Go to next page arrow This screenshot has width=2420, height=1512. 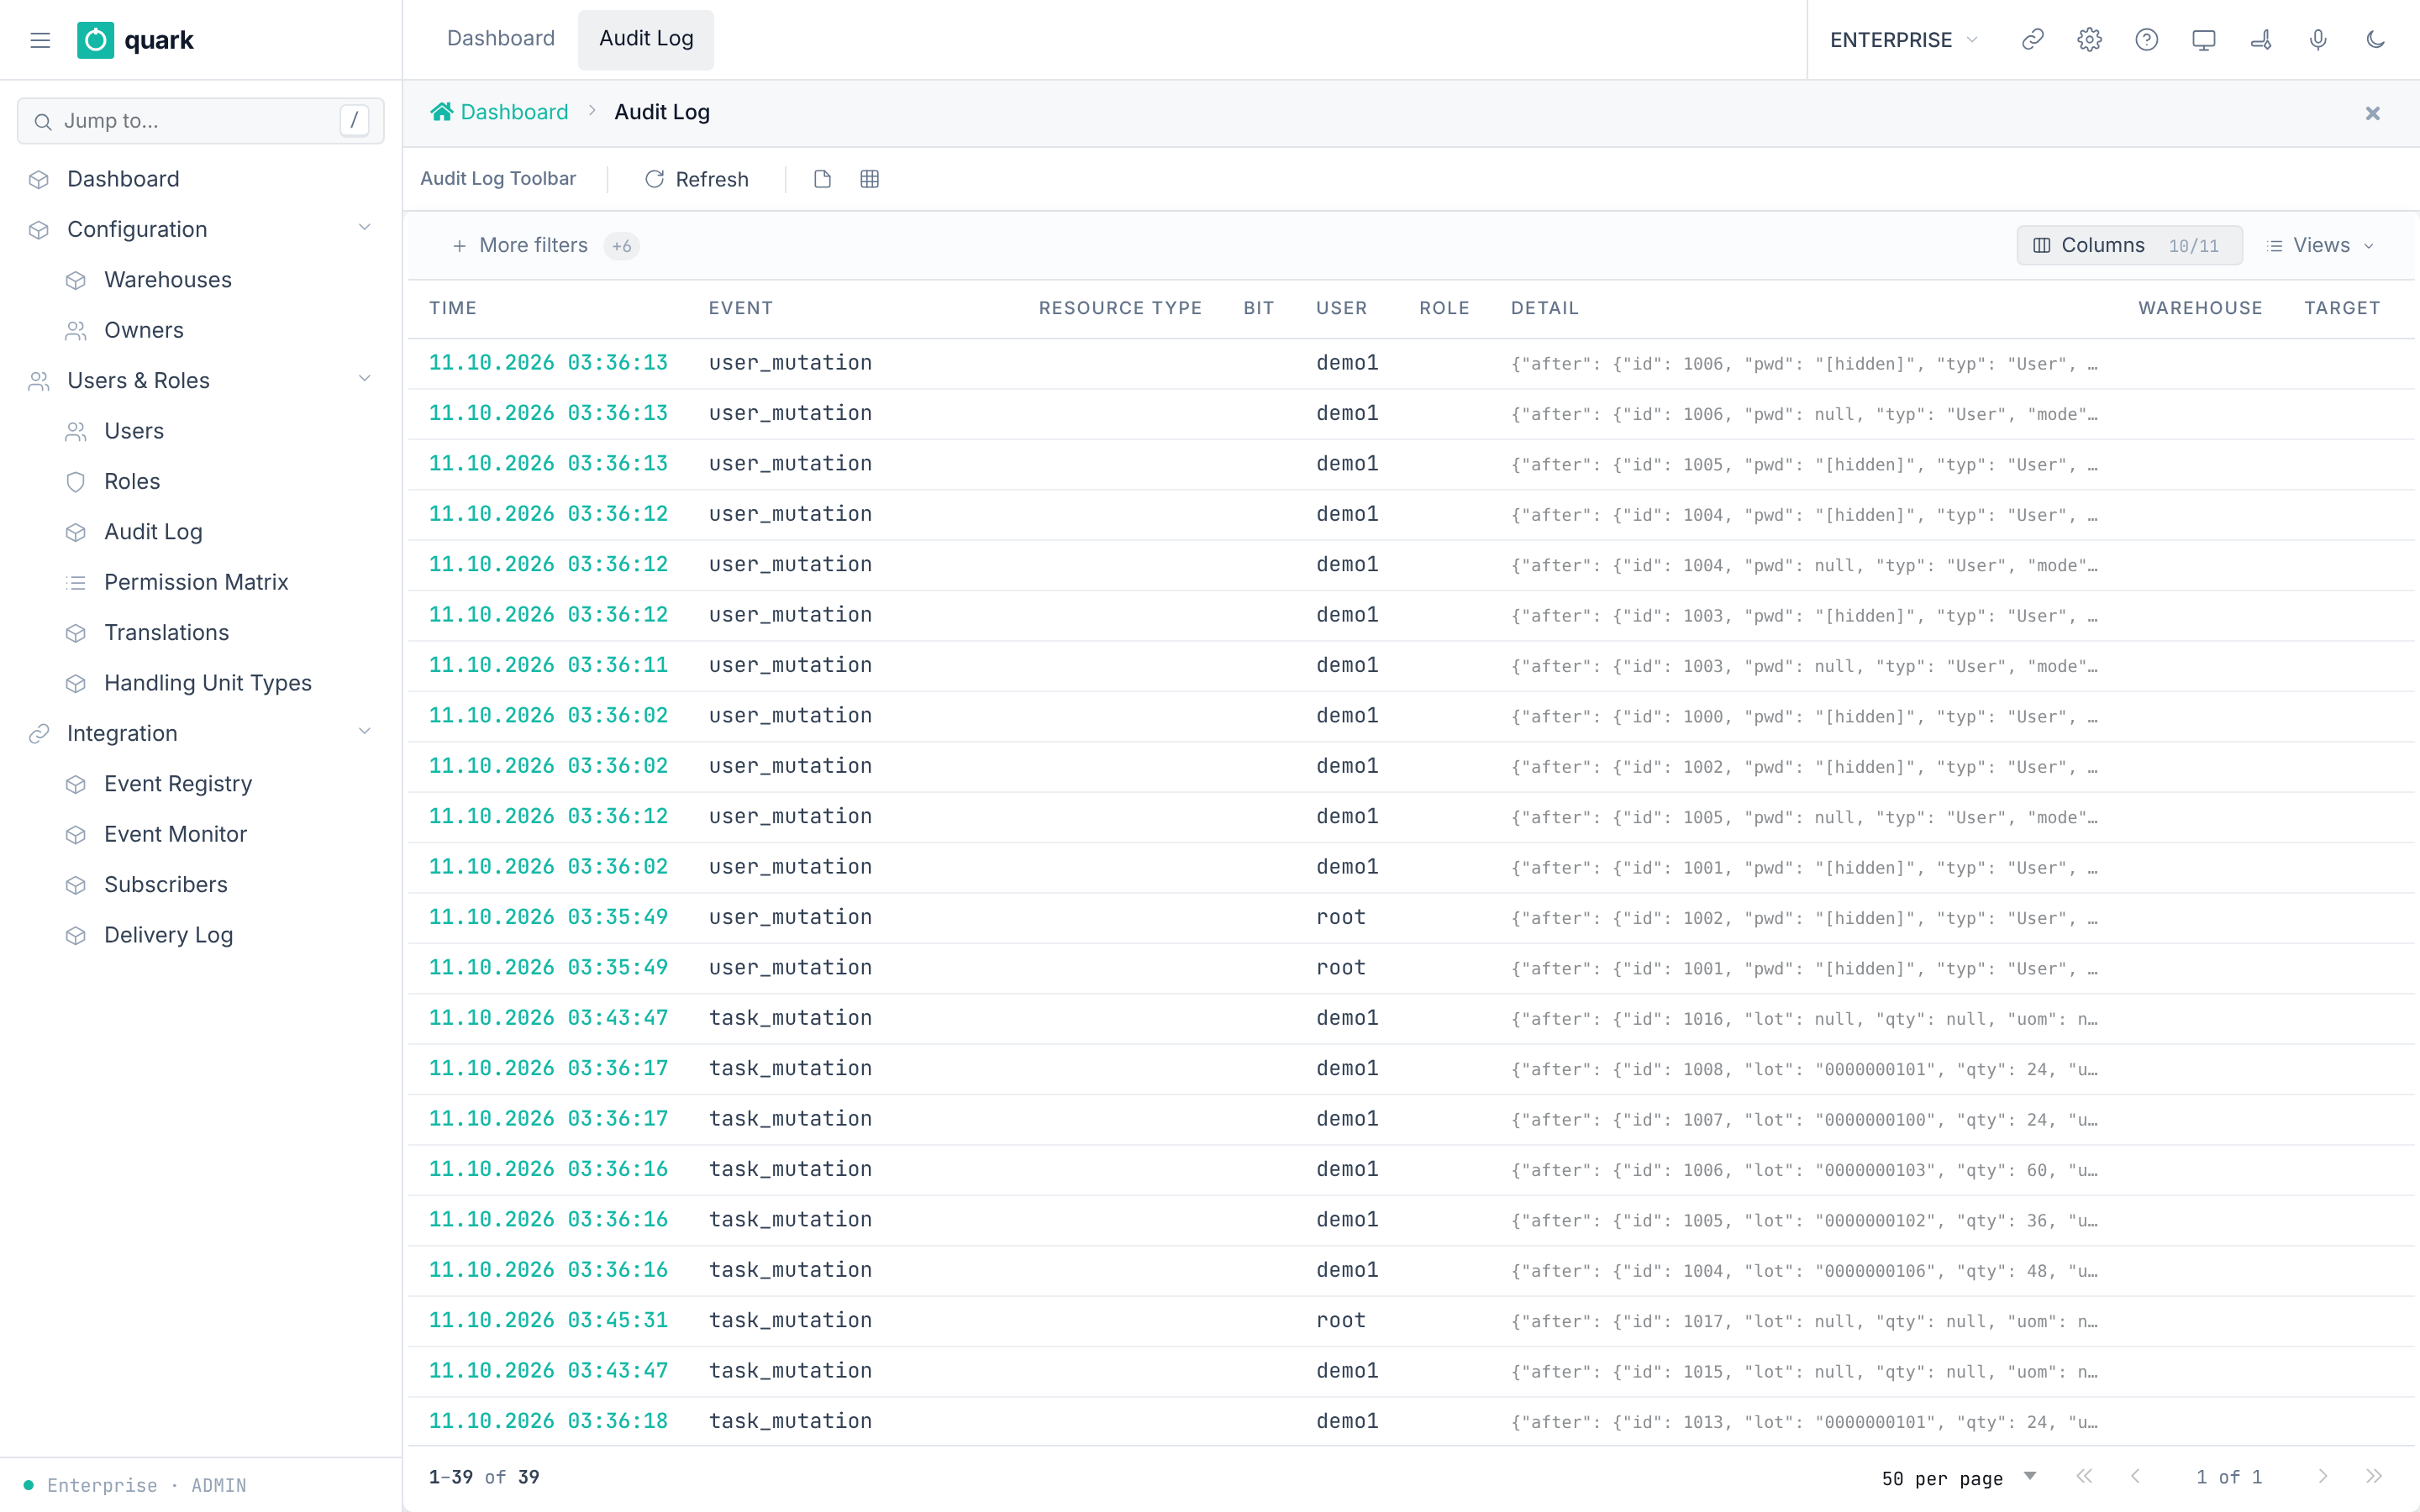(2322, 1477)
